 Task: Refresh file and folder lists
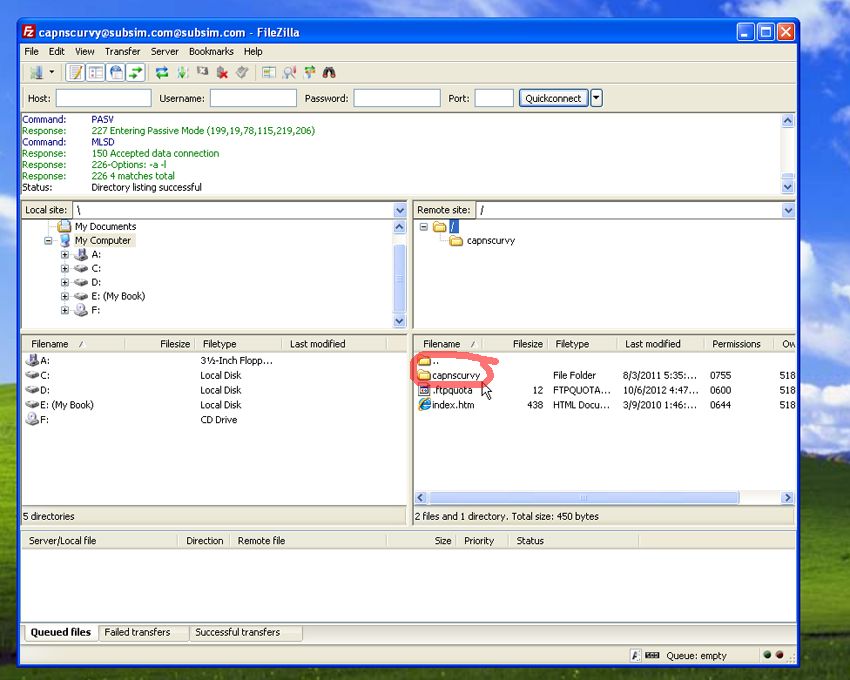(x=162, y=72)
